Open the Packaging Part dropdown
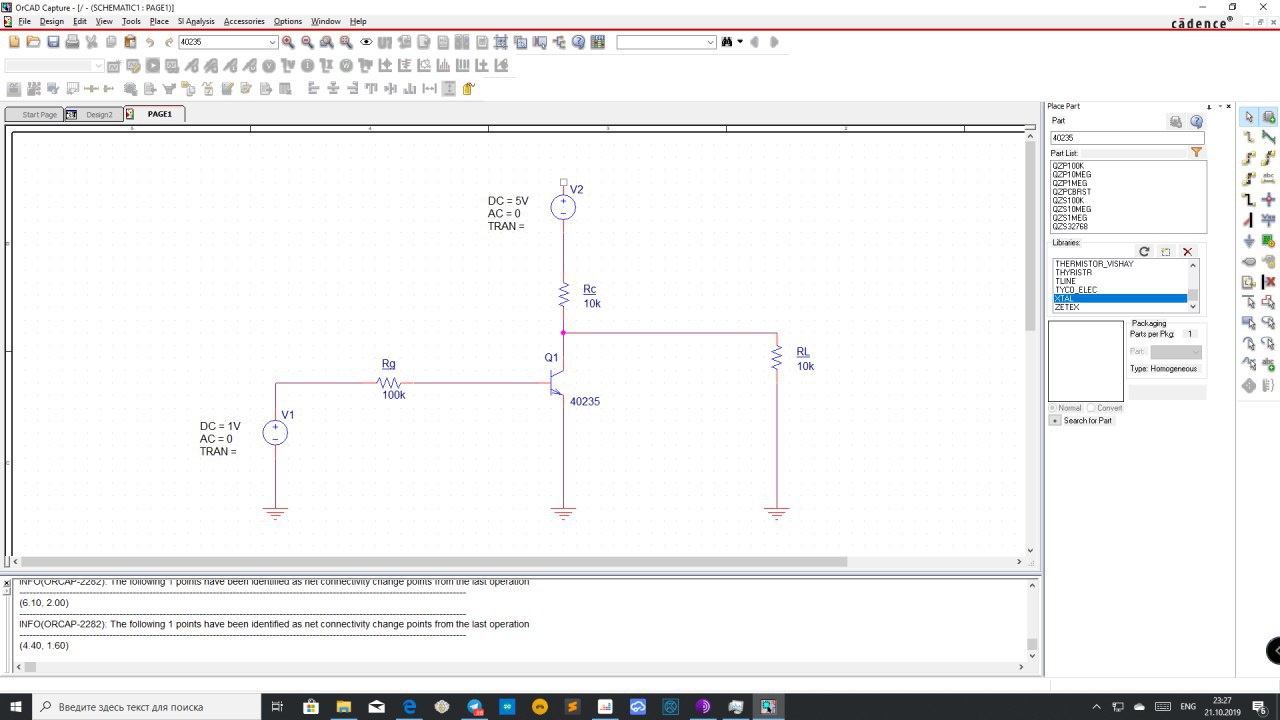Image resolution: width=1280 pixels, height=720 pixels. 1196,352
